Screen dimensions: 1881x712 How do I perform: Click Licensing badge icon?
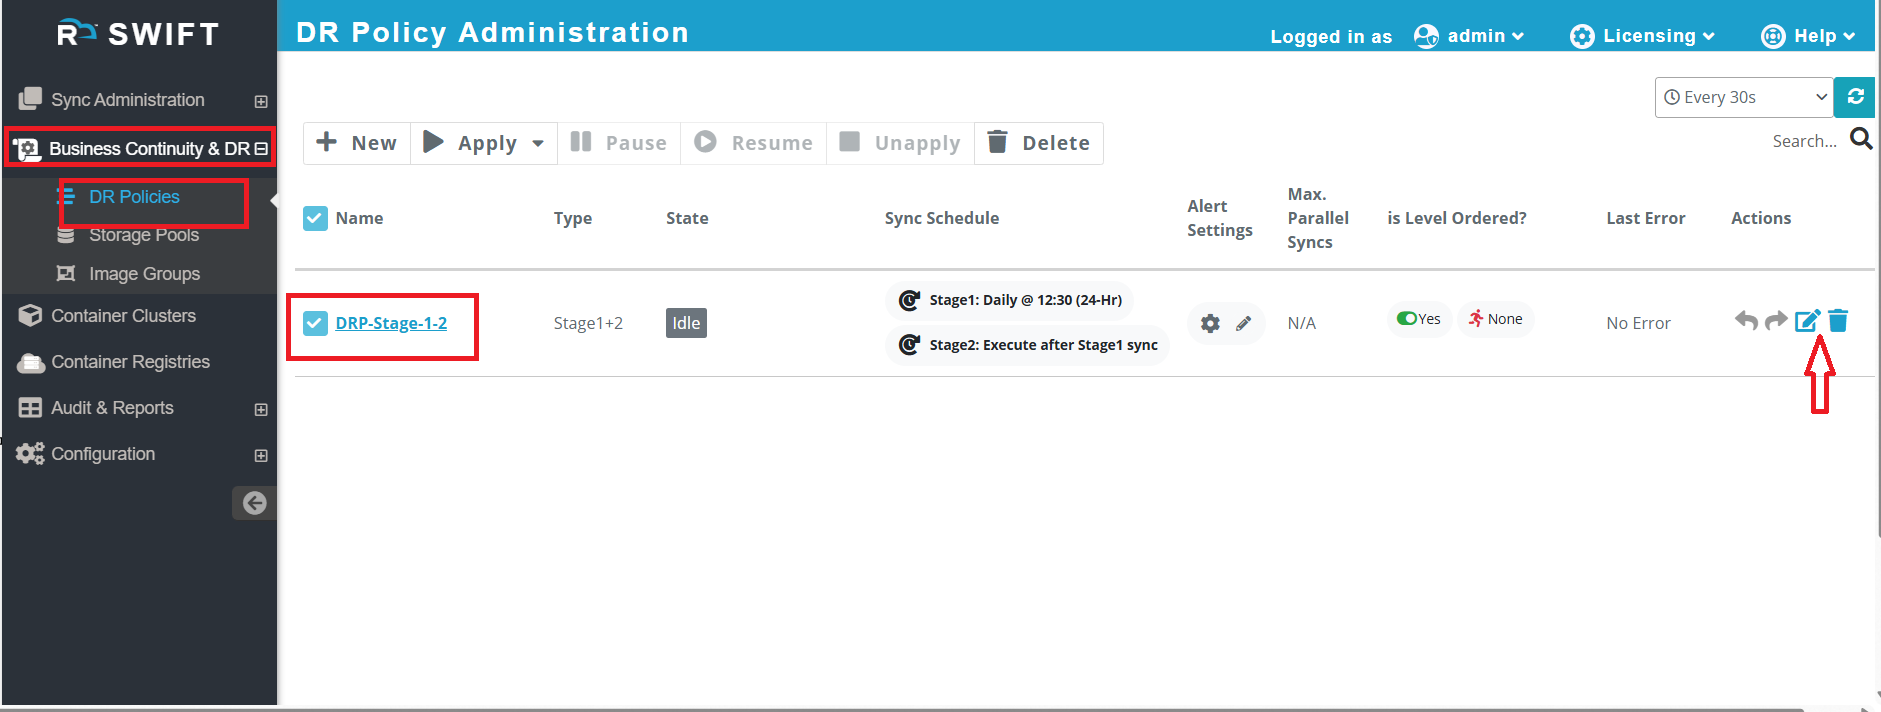(1582, 37)
